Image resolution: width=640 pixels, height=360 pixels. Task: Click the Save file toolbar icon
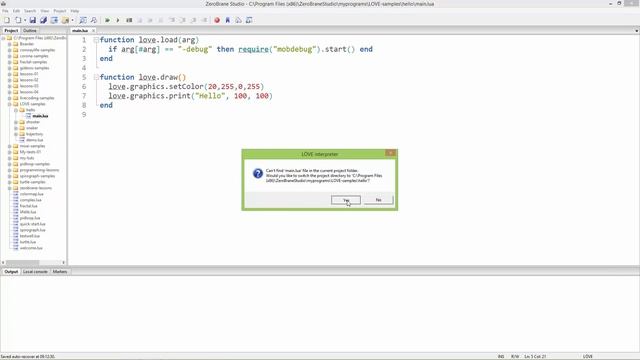tap(33, 20)
